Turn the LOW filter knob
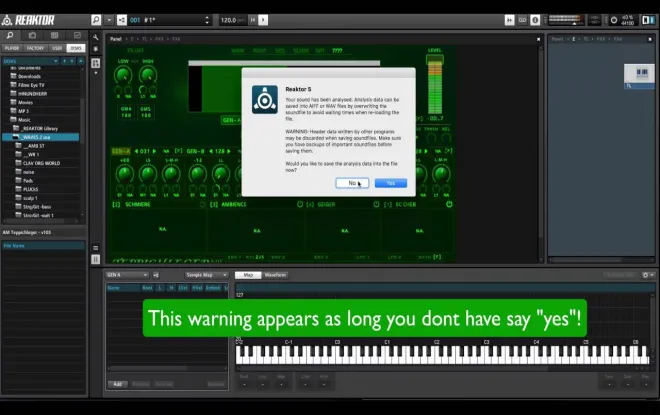The width and height of the screenshot is (660, 415). point(123,75)
